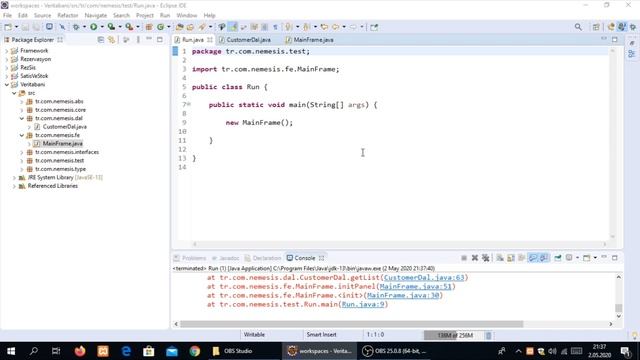Click the Coverage launch icon
This screenshot has width=640, height=360.
111,27
